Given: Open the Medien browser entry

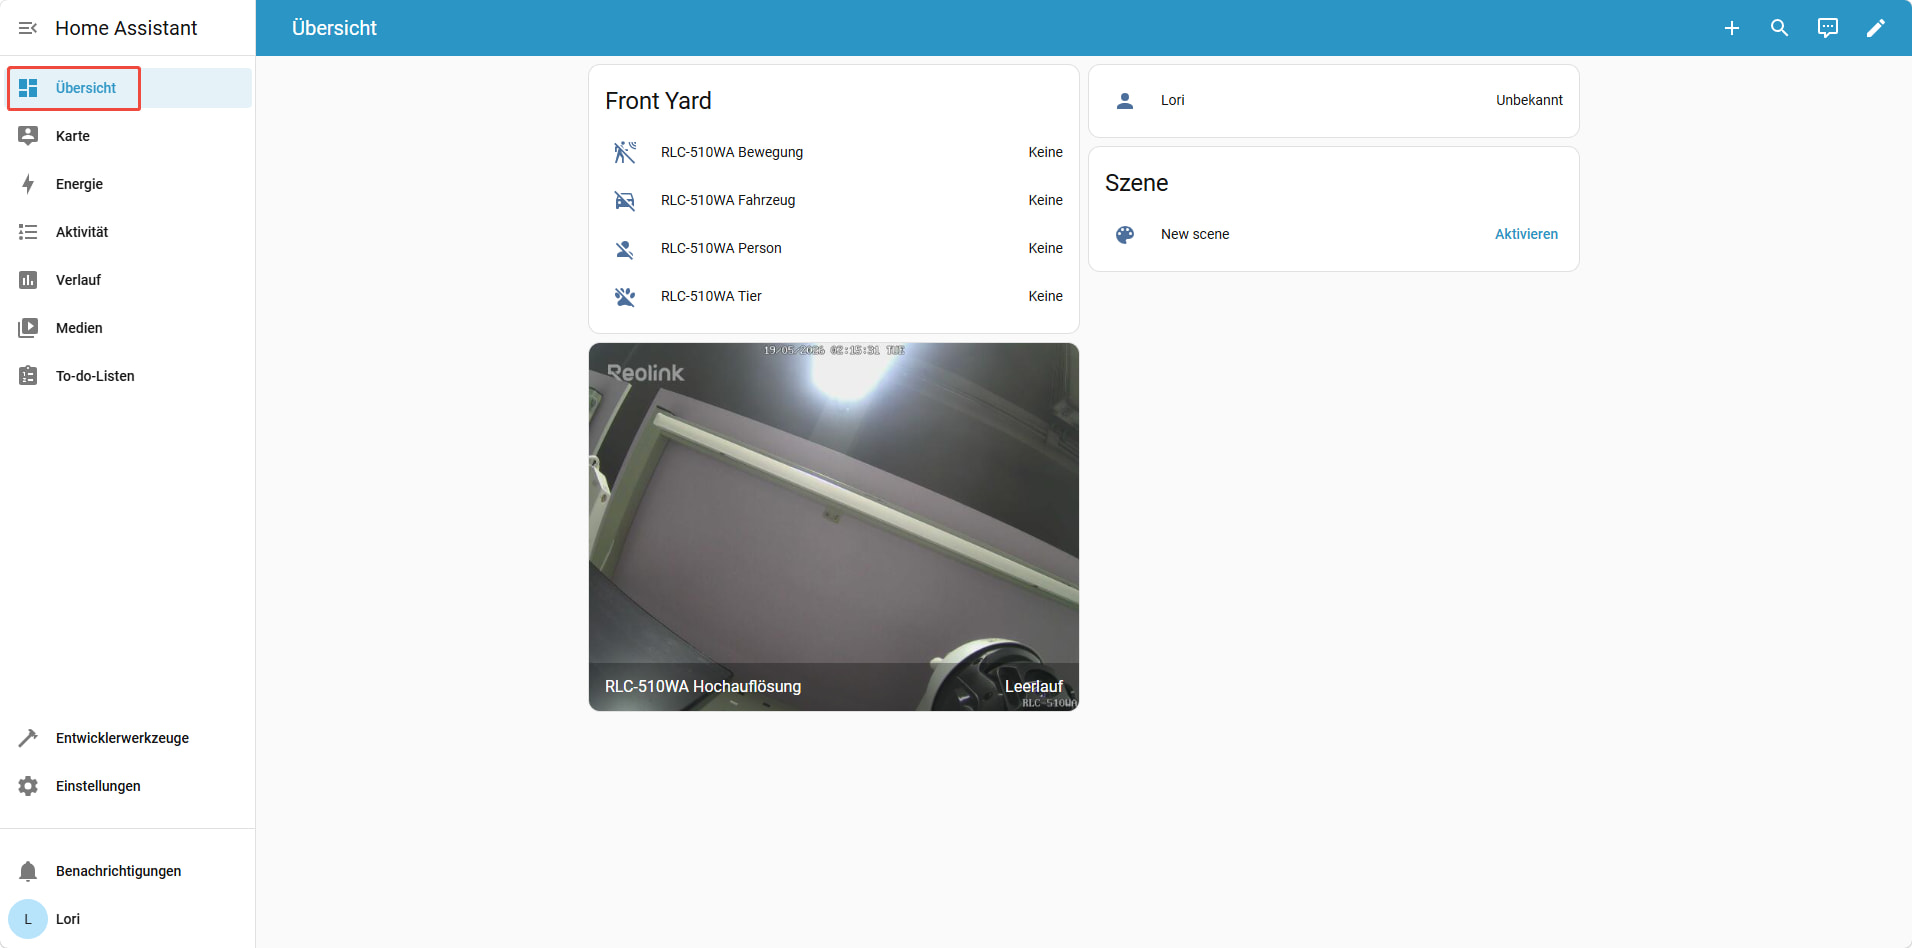Looking at the screenshot, I should pos(128,328).
